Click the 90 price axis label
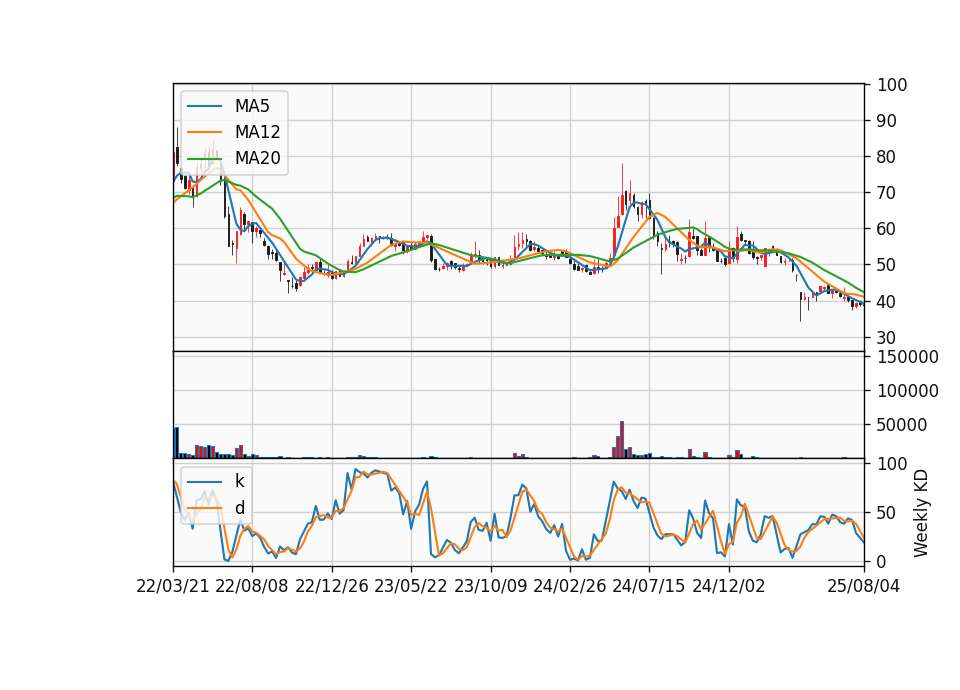The height and width of the screenshot is (690, 960). 887,121
